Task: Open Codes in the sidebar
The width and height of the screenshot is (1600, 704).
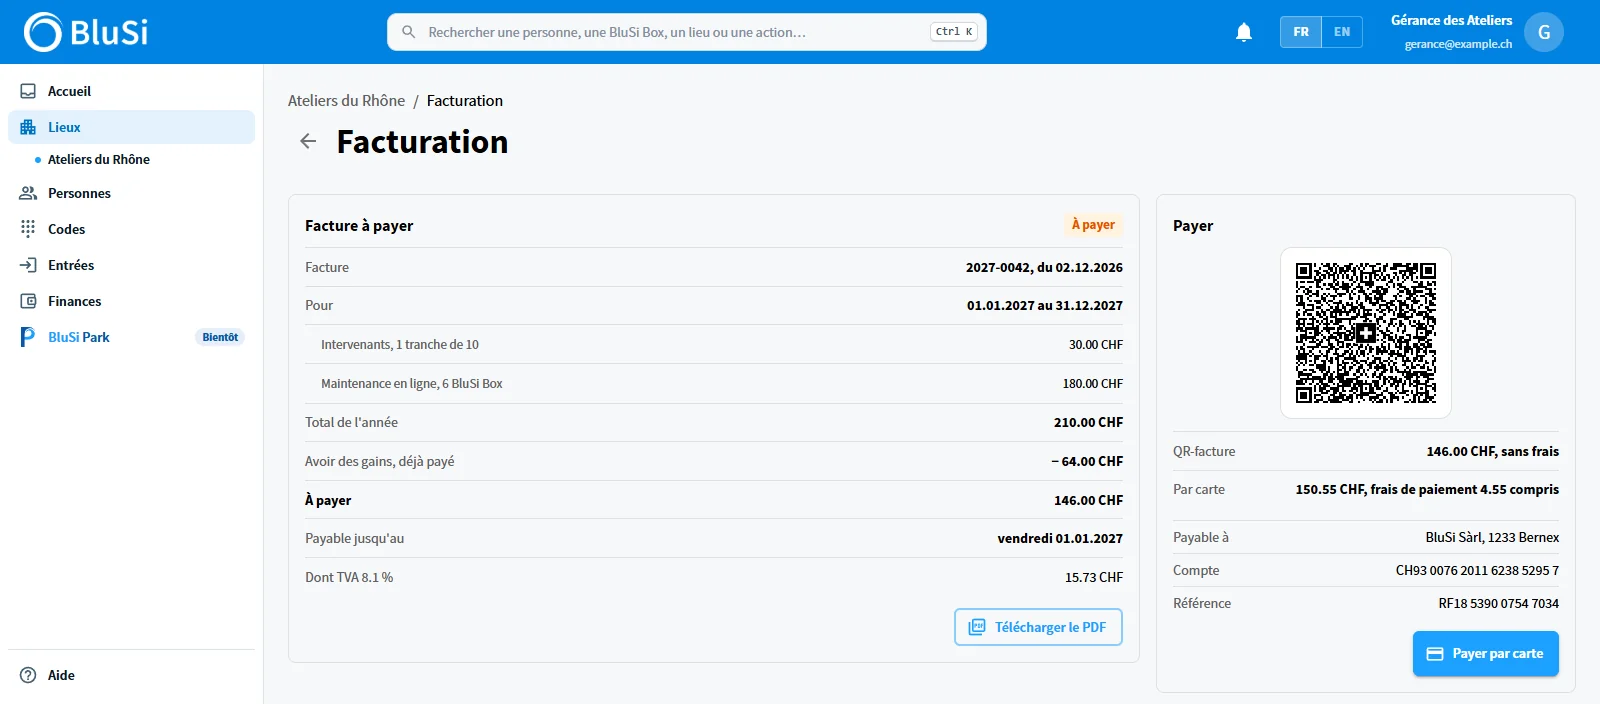Action: coord(131,229)
